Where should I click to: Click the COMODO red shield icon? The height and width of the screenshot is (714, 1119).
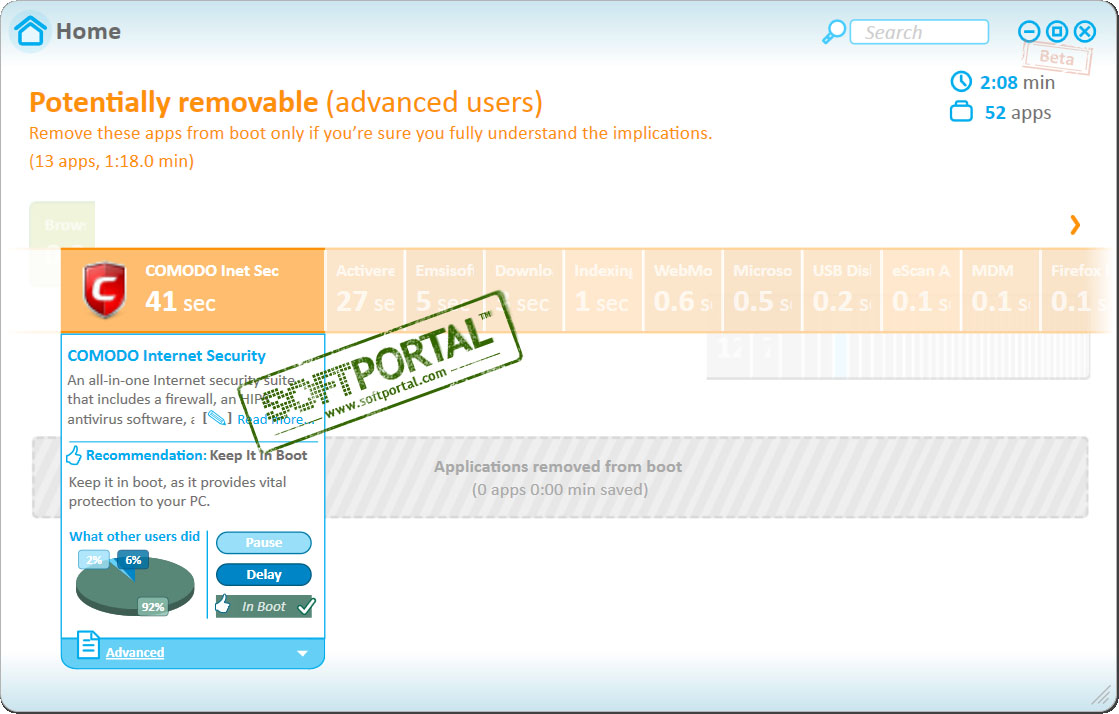pyautogui.click(x=105, y=289)
